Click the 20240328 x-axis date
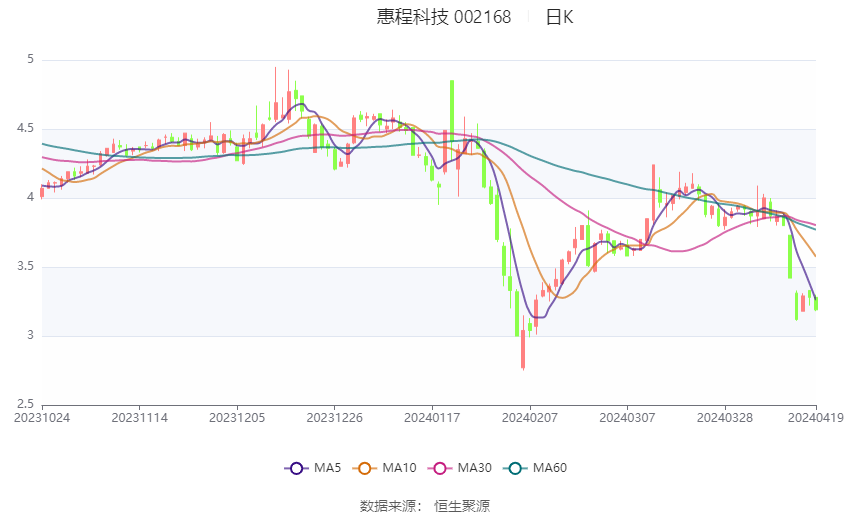The height and width of the screenshot is (518, 850). [x=725, y=417]
